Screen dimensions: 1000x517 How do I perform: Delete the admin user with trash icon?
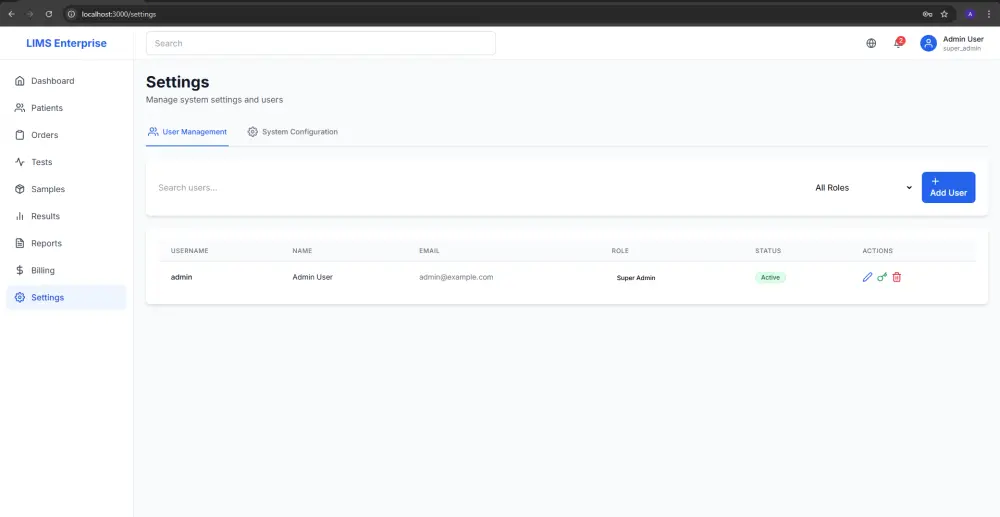(x=897, y=277)
